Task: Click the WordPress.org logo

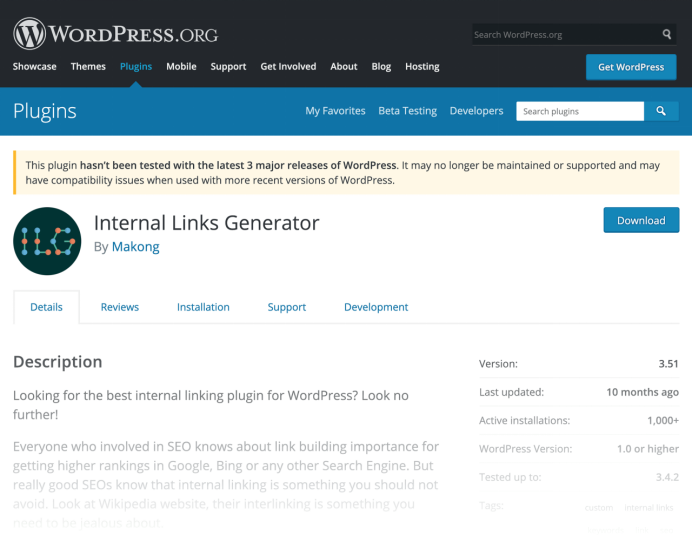Action: (115, 34)
